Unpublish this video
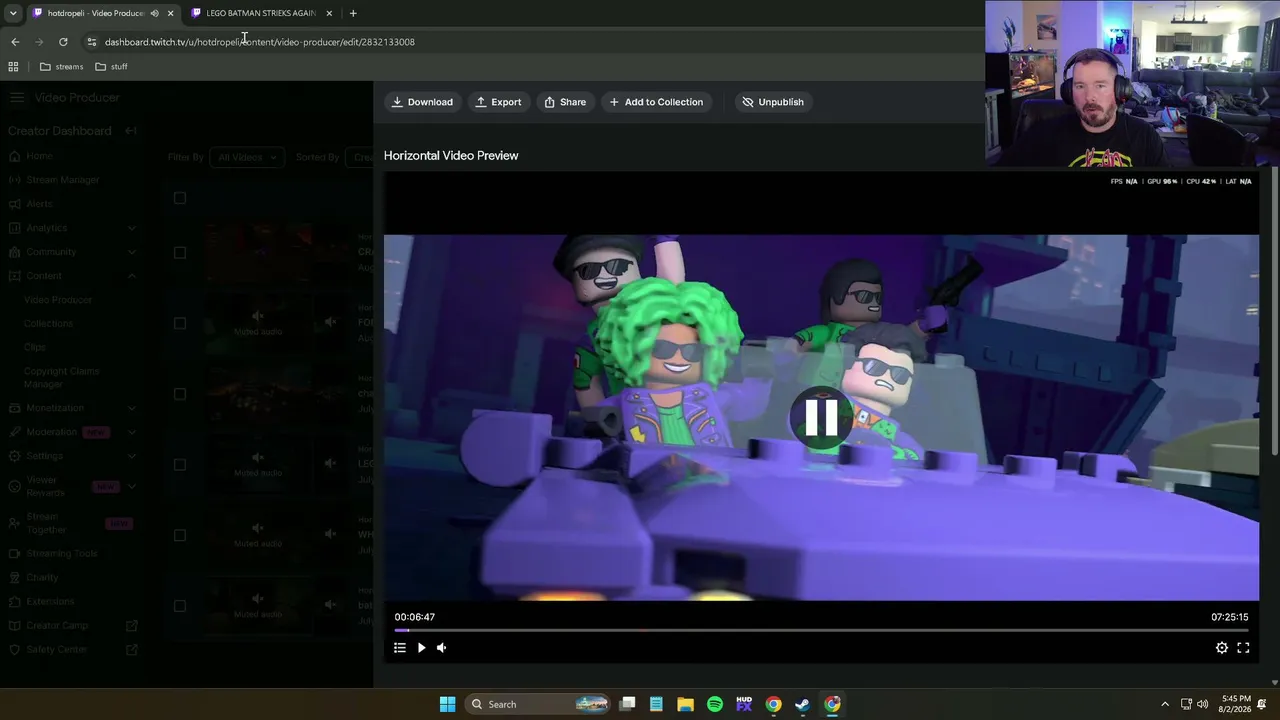This screenshot has height=720, width=1280. click(x=773, y=102)
